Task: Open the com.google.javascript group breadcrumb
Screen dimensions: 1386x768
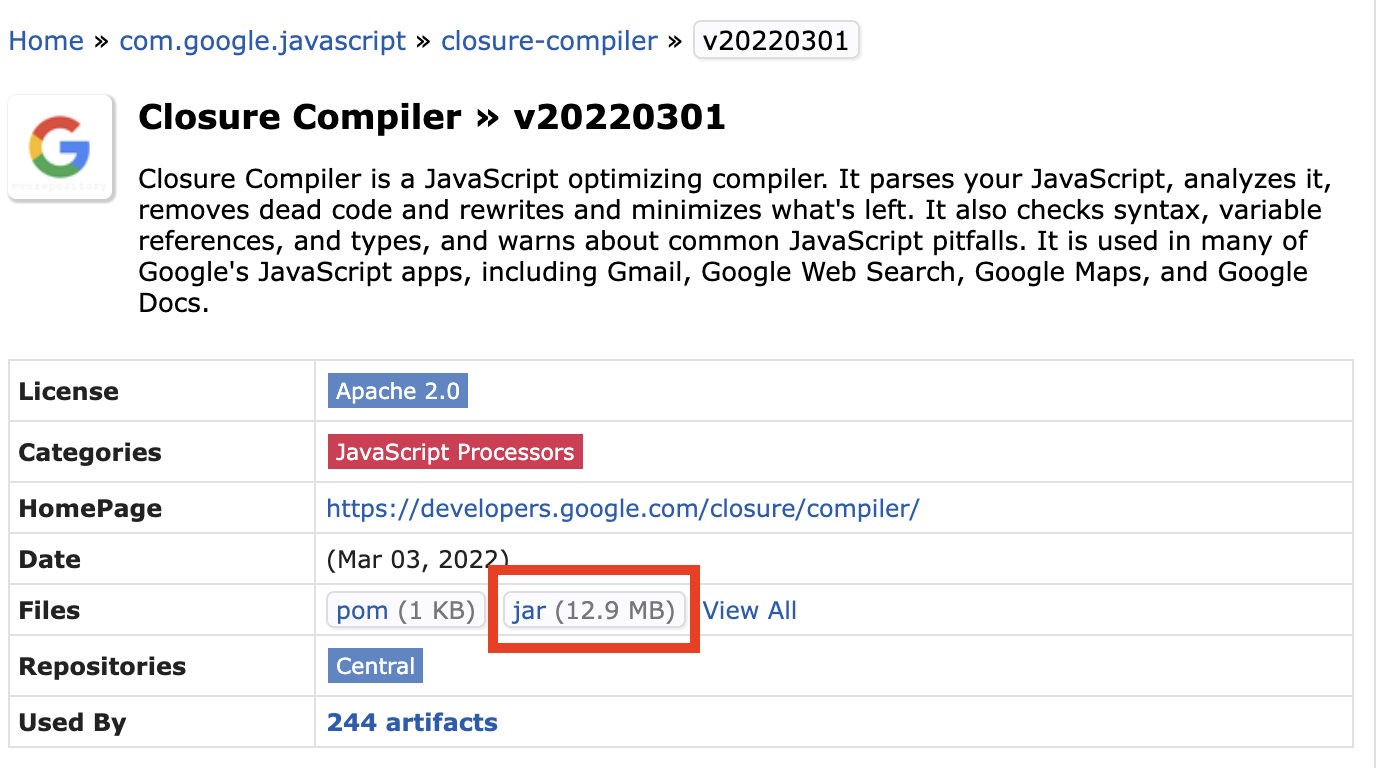Action: 263,41
